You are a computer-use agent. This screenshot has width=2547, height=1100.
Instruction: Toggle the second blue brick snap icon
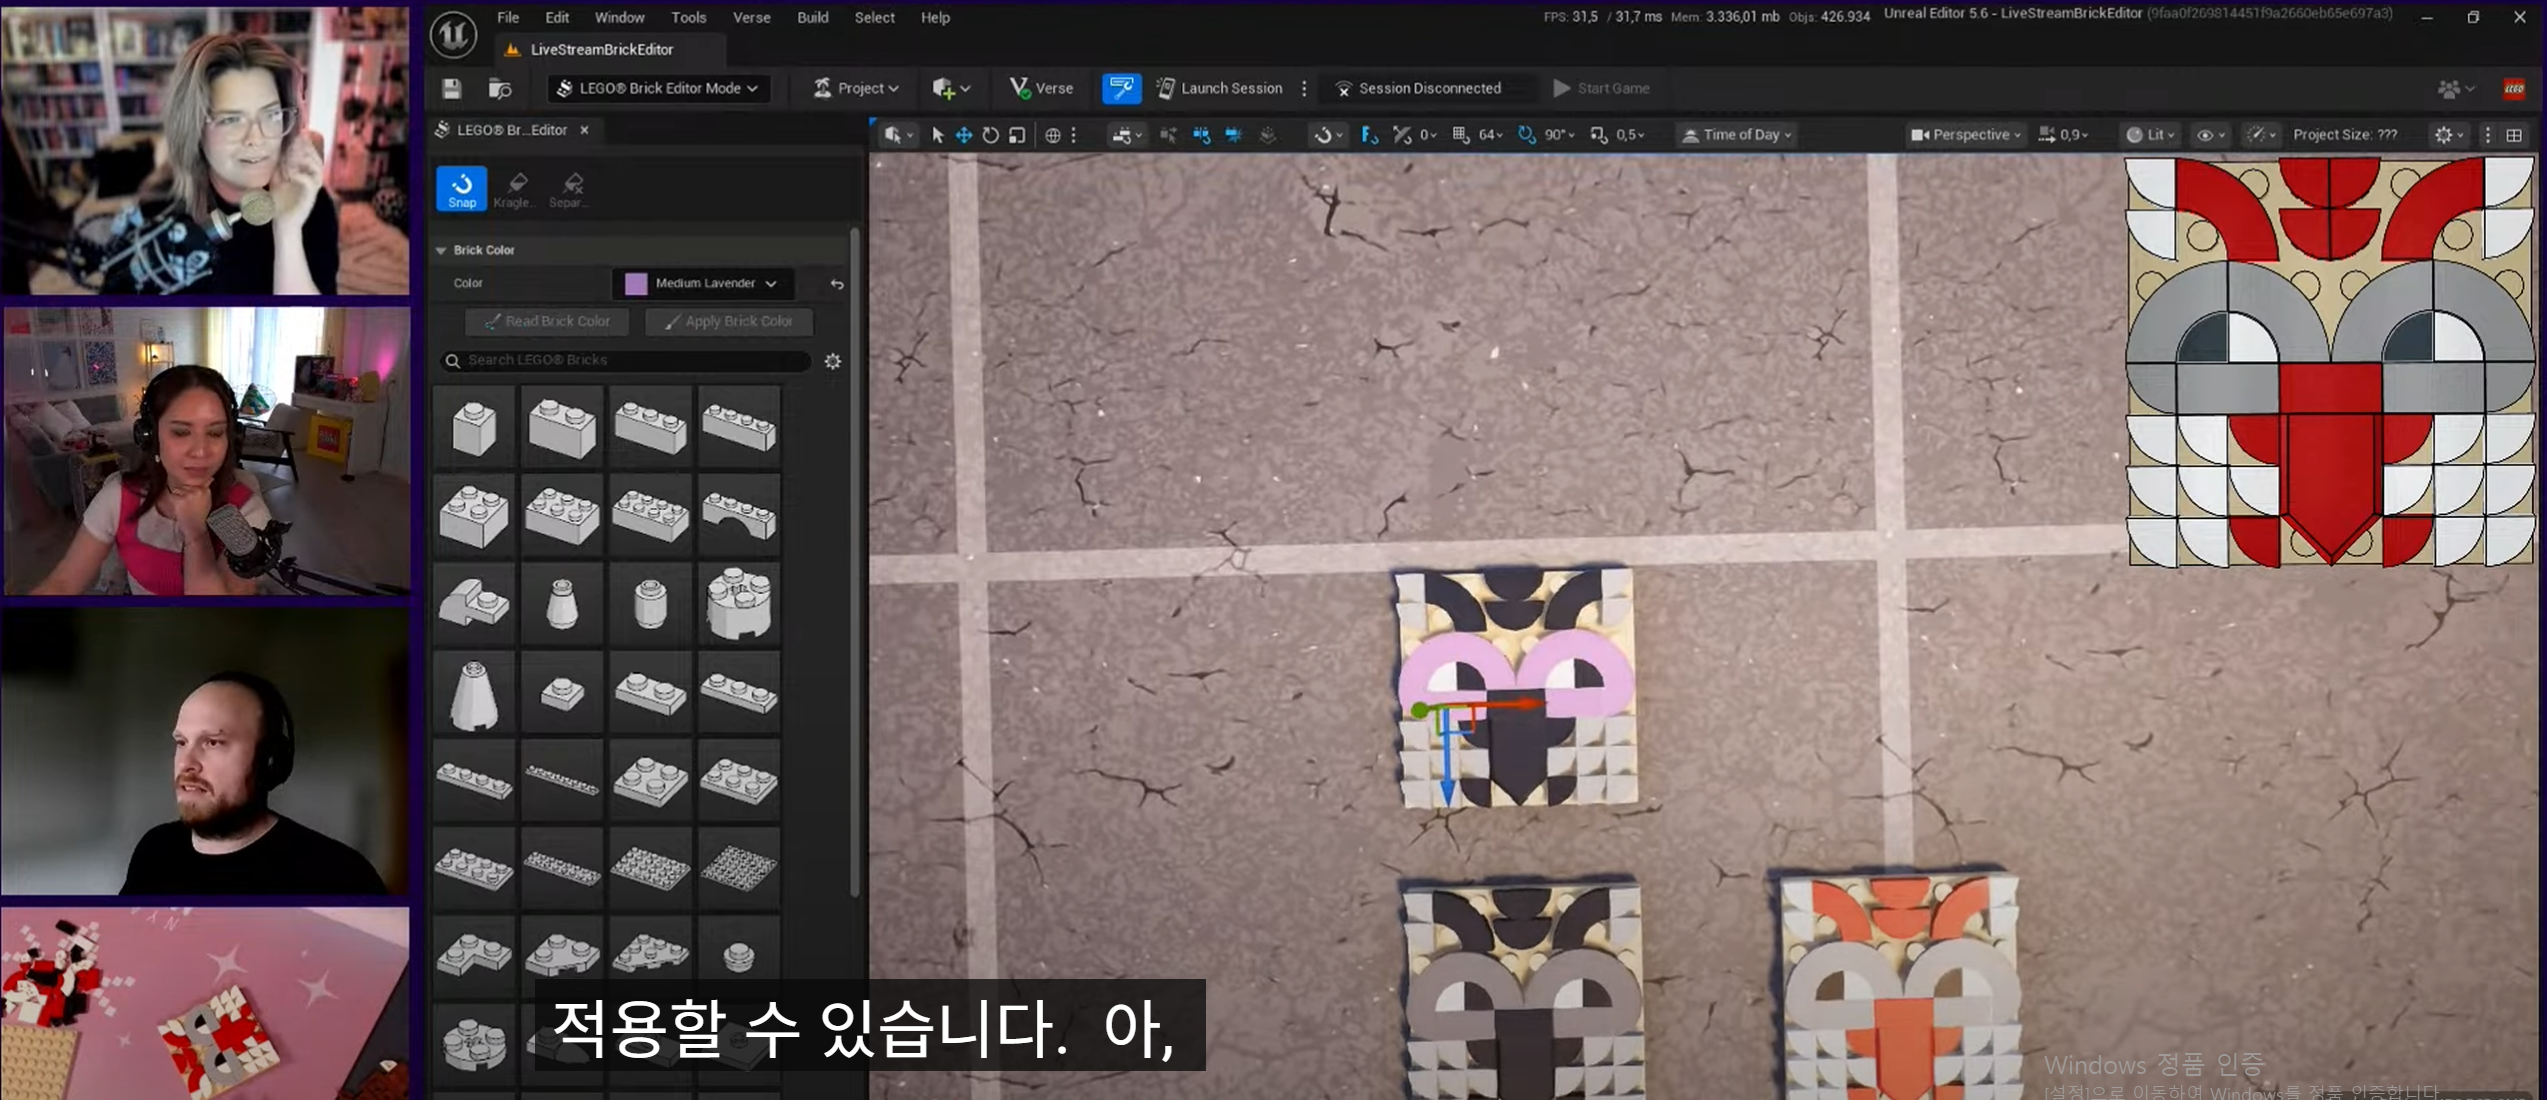tap(1234, 135)
